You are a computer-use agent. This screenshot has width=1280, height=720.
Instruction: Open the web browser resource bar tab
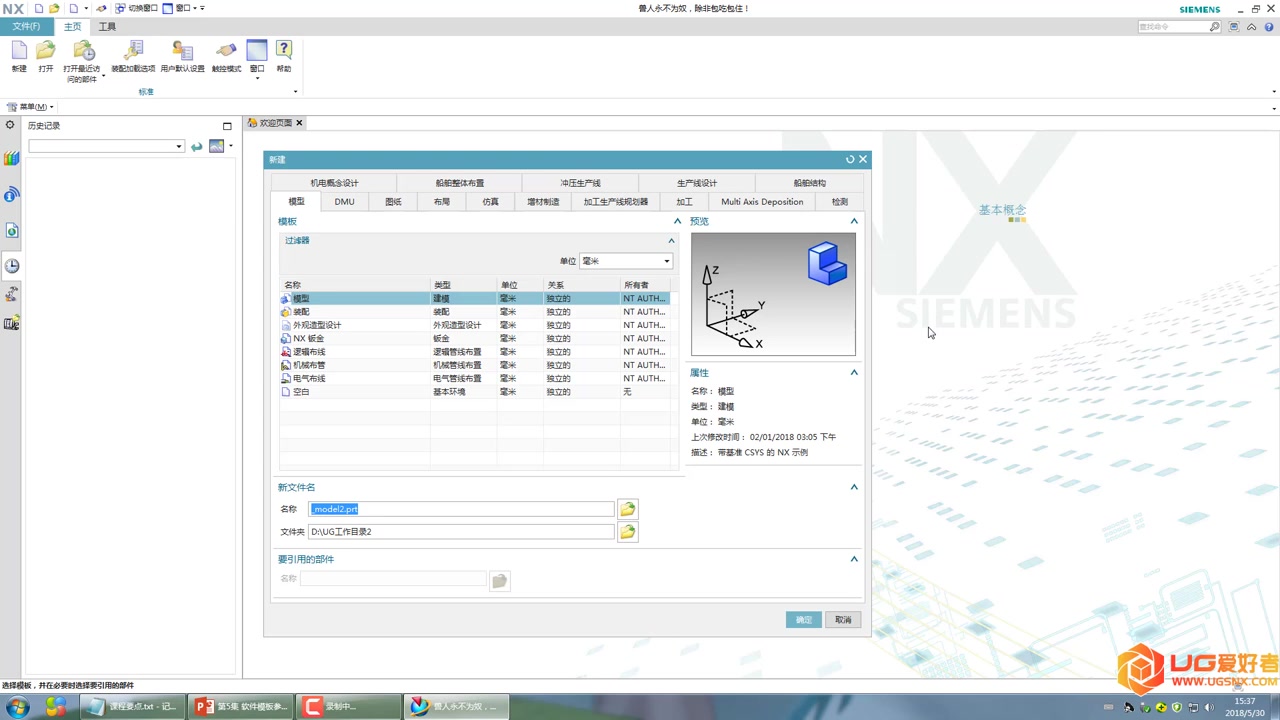click(12, 231)
